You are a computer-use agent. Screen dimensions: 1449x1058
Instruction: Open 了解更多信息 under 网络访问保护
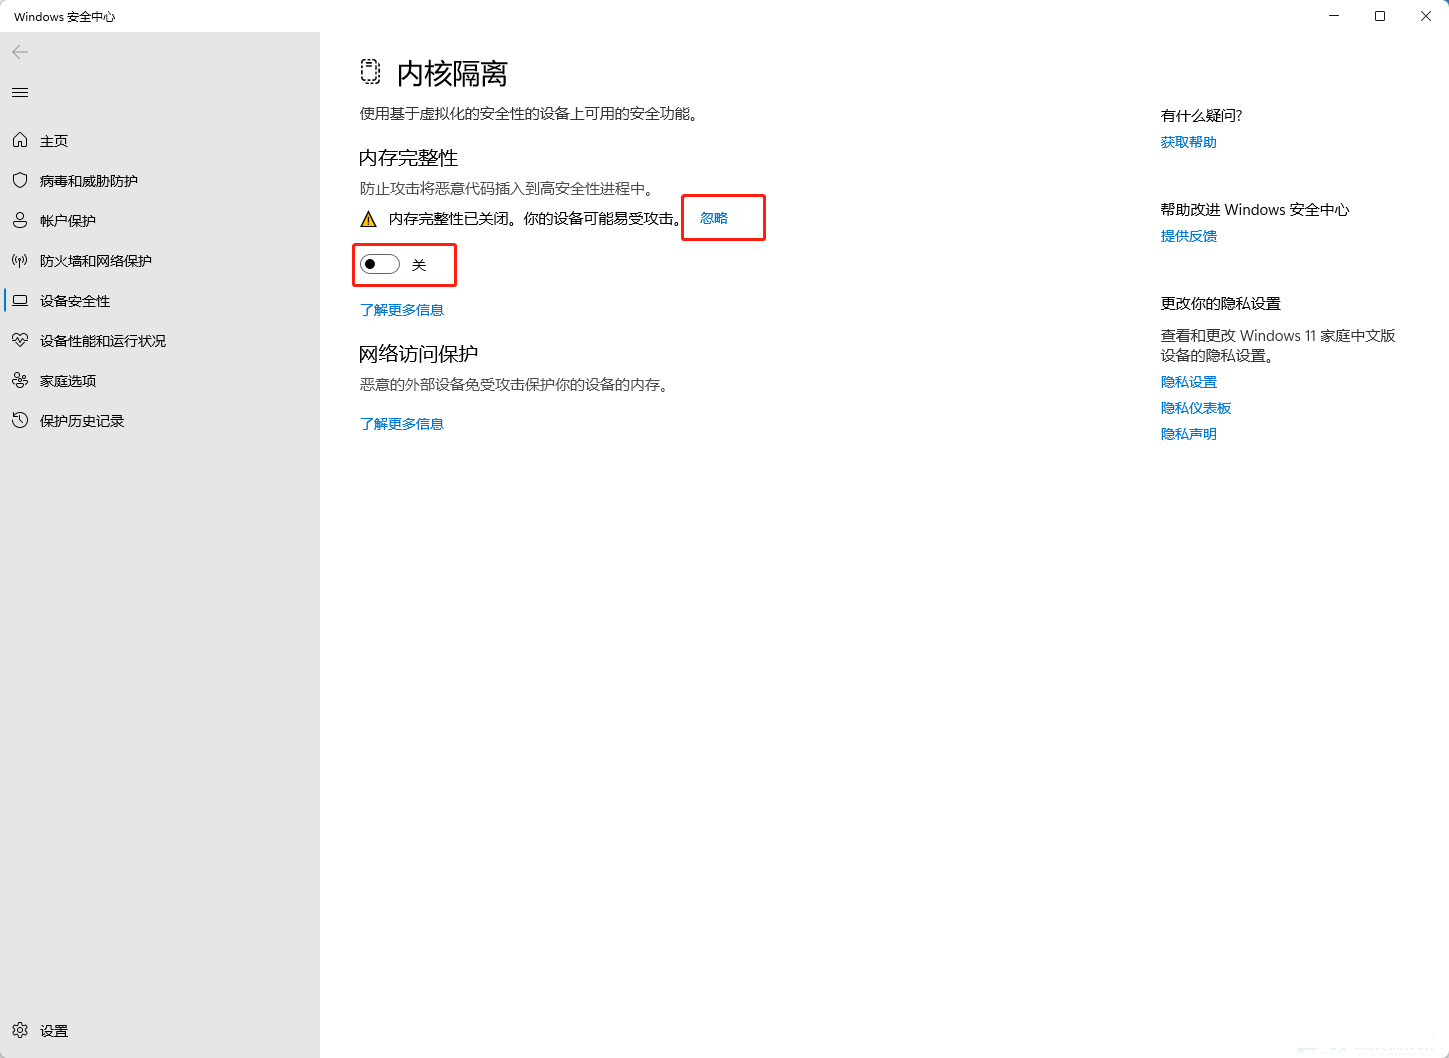click(402, 423)
